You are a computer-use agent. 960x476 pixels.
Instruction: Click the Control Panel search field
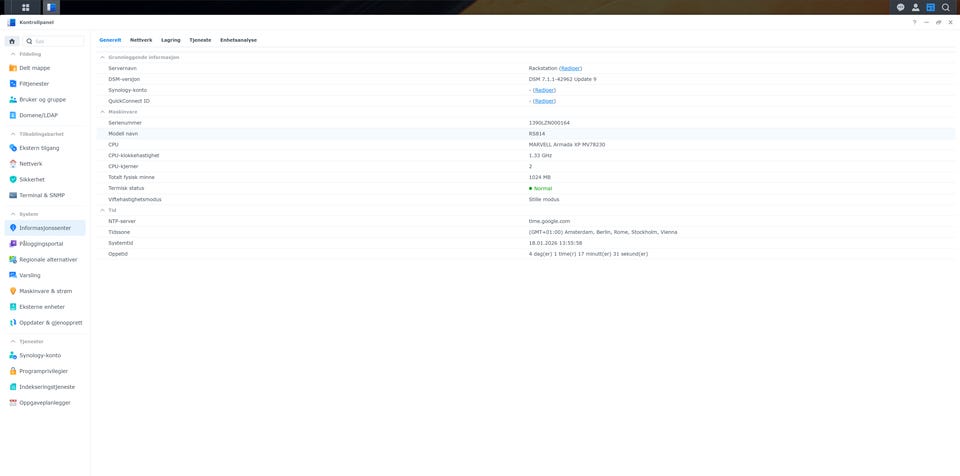click(x=53, y=41)
